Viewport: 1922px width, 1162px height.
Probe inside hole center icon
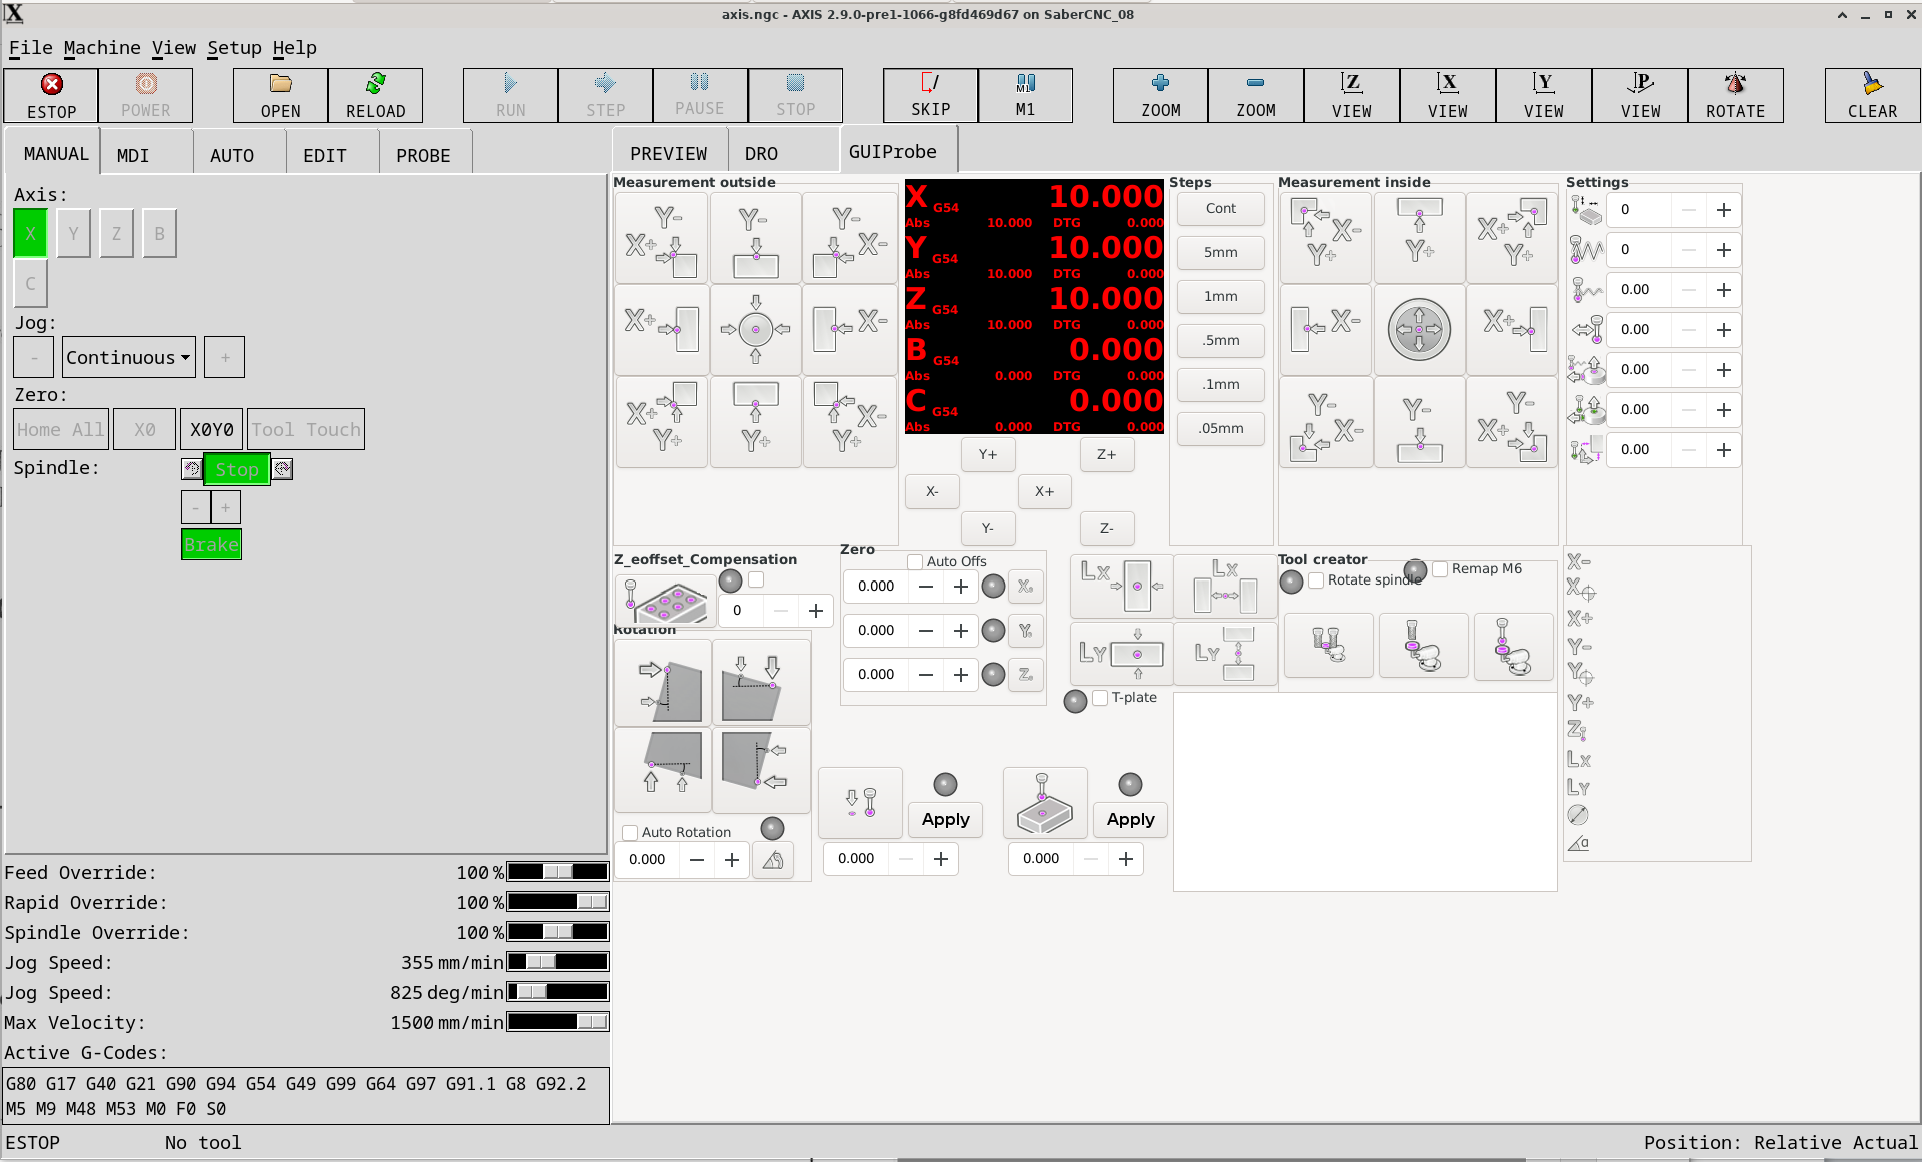coord(1419,329)
